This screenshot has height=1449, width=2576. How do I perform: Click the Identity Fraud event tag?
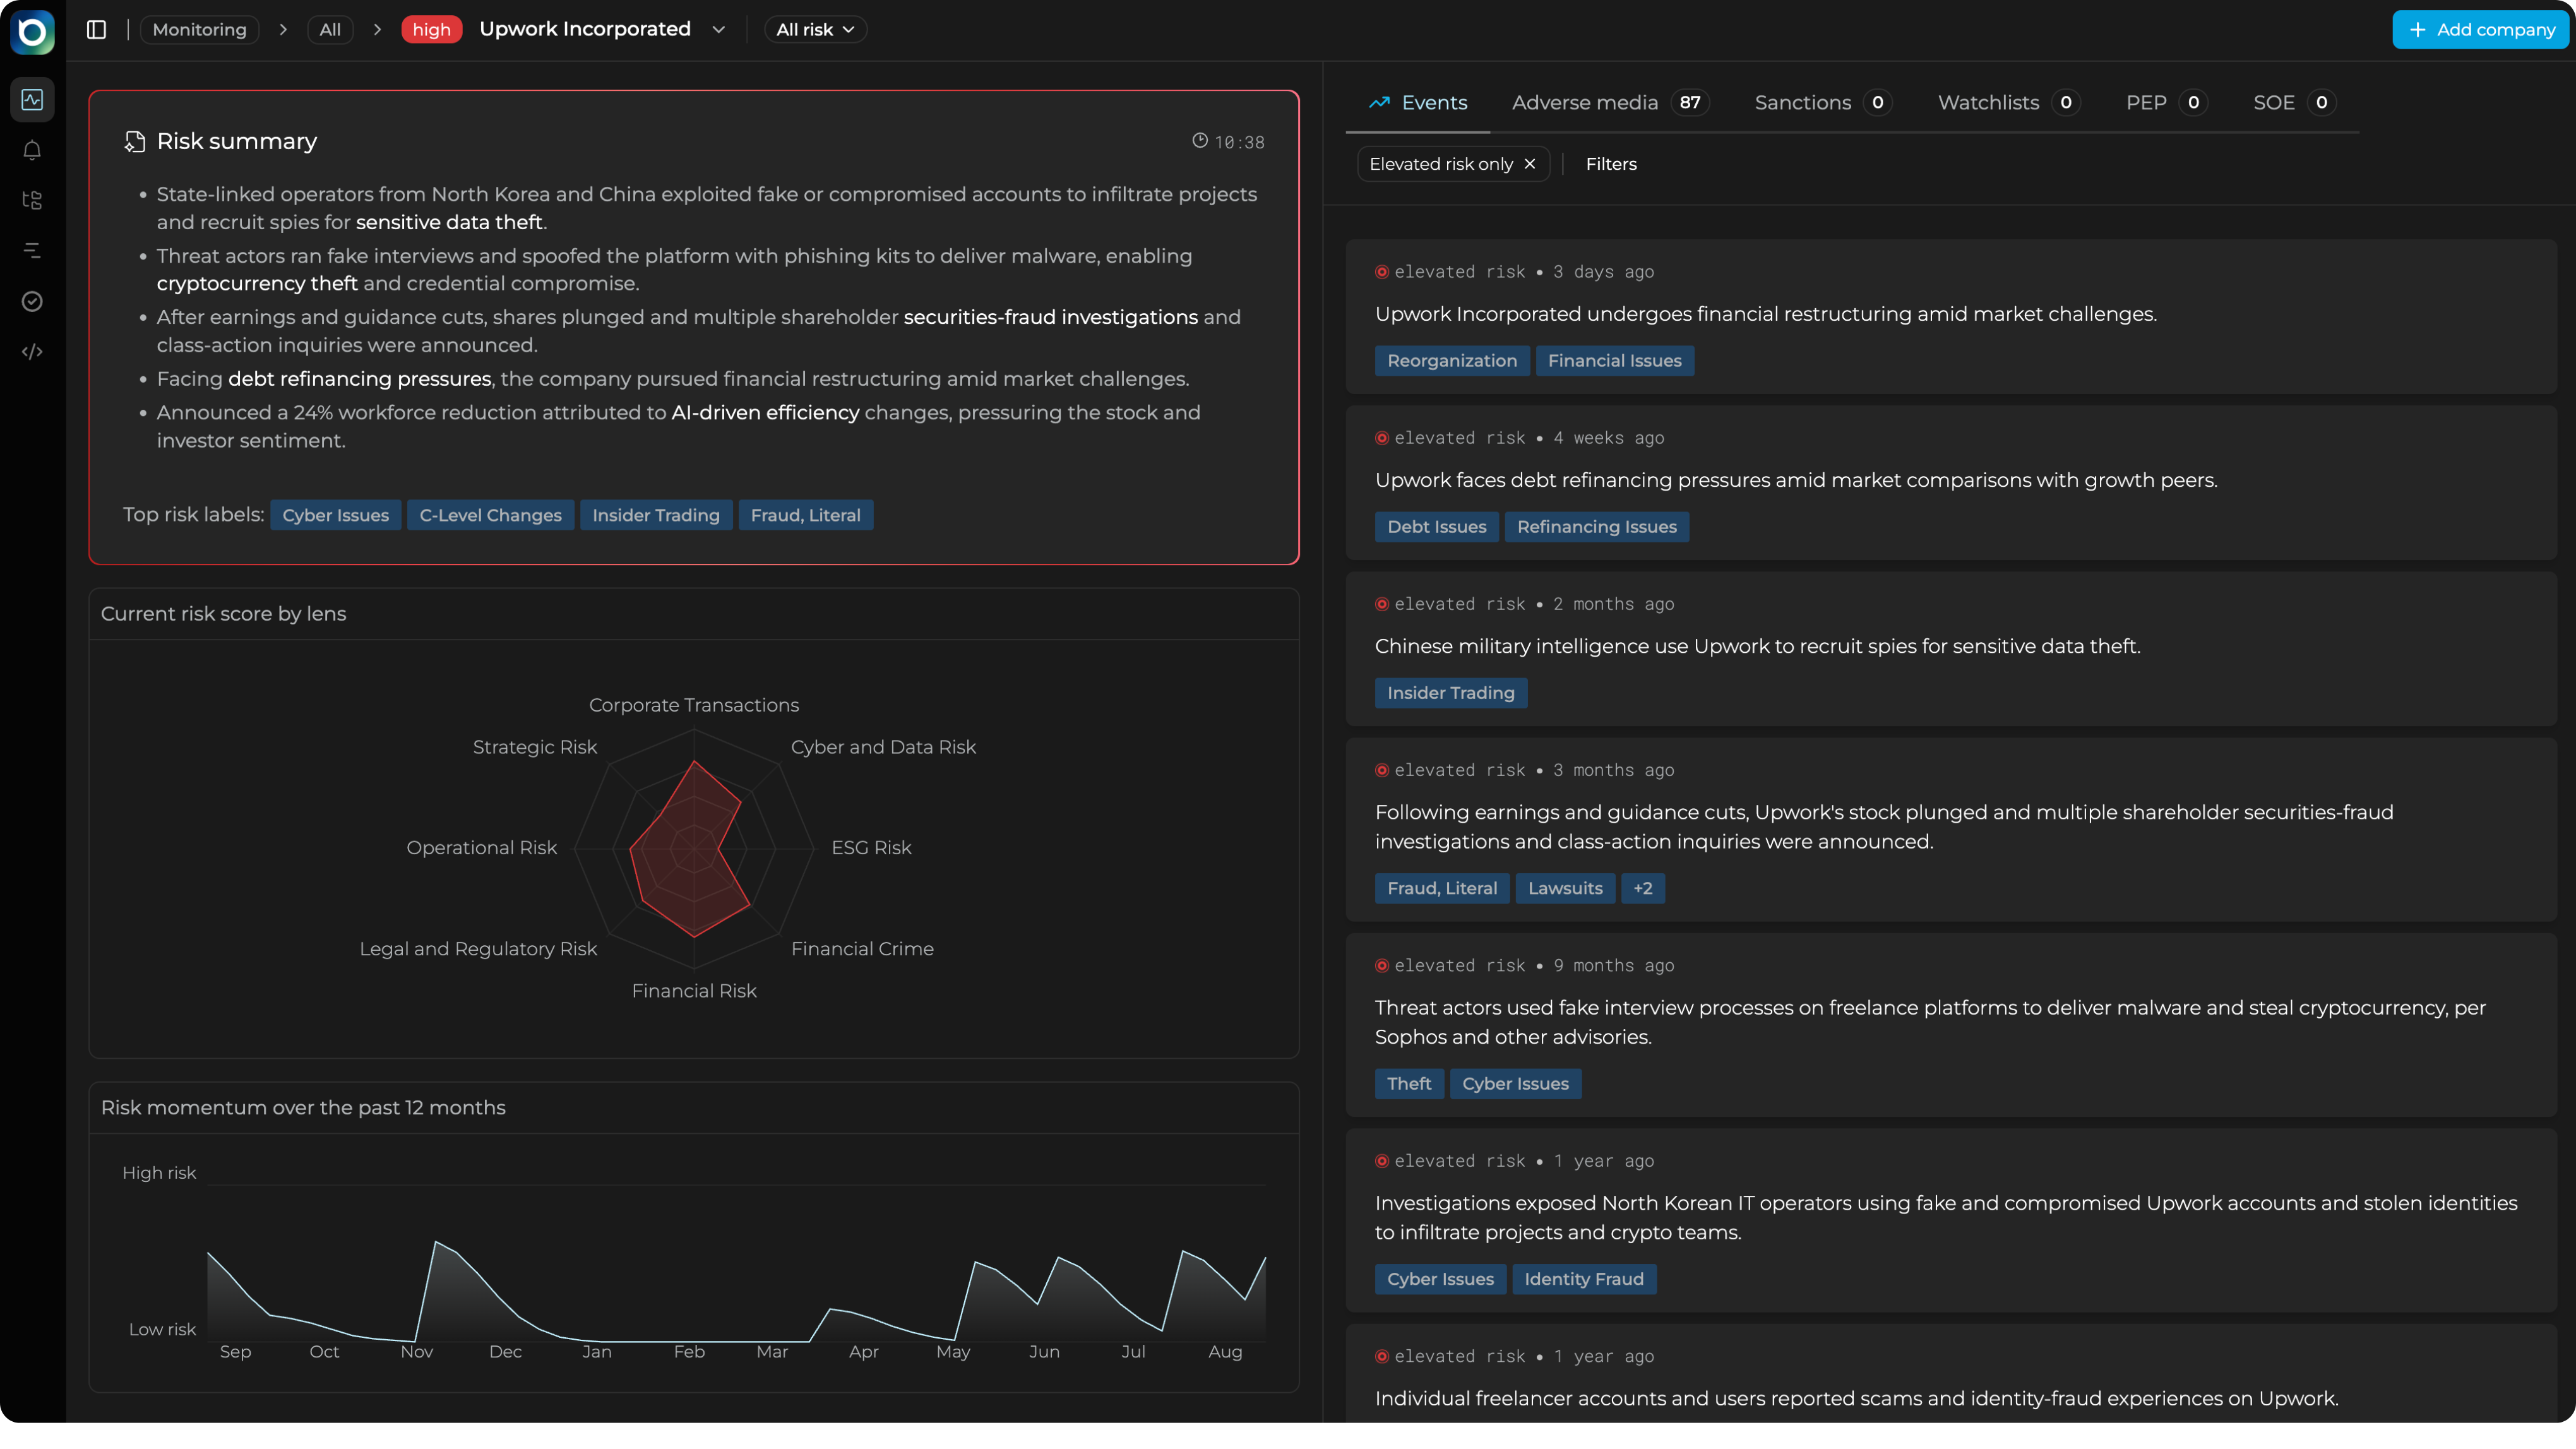coord(1584,1279)
